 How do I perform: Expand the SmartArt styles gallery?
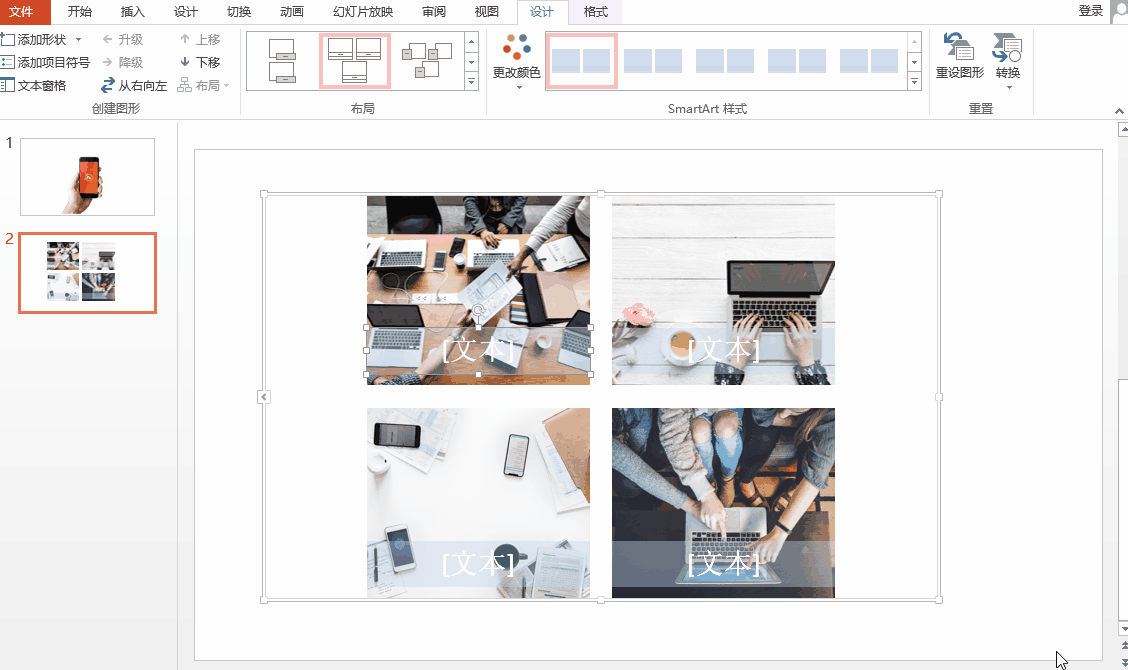914,82
